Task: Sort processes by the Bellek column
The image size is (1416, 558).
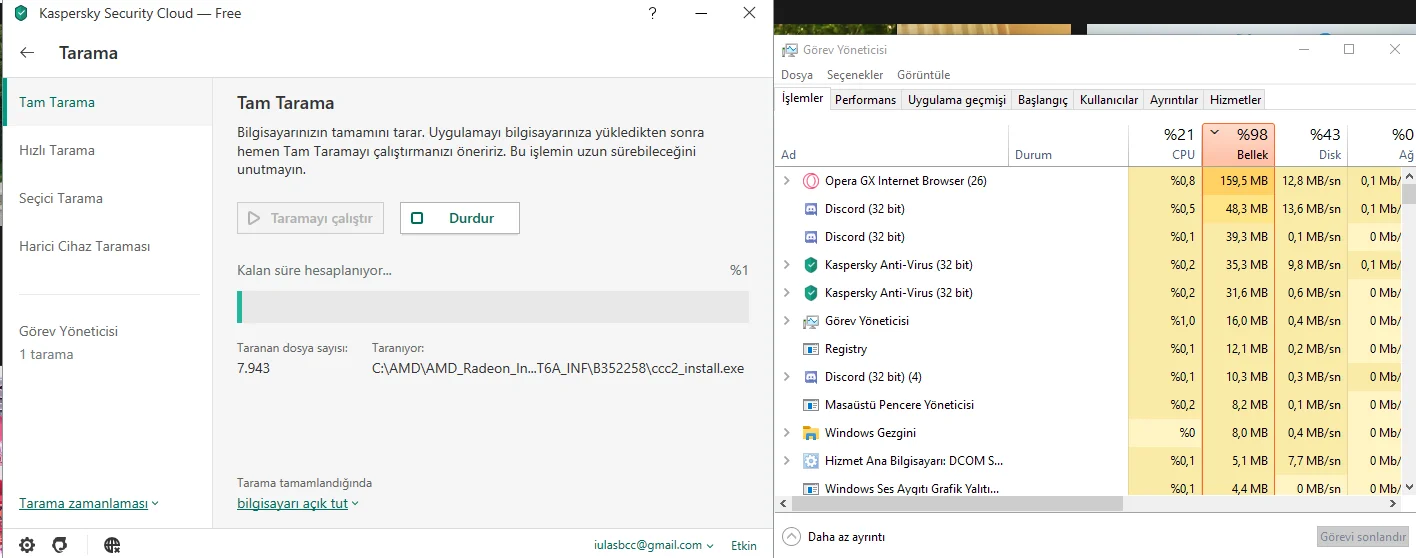Action: (1238, 145)
